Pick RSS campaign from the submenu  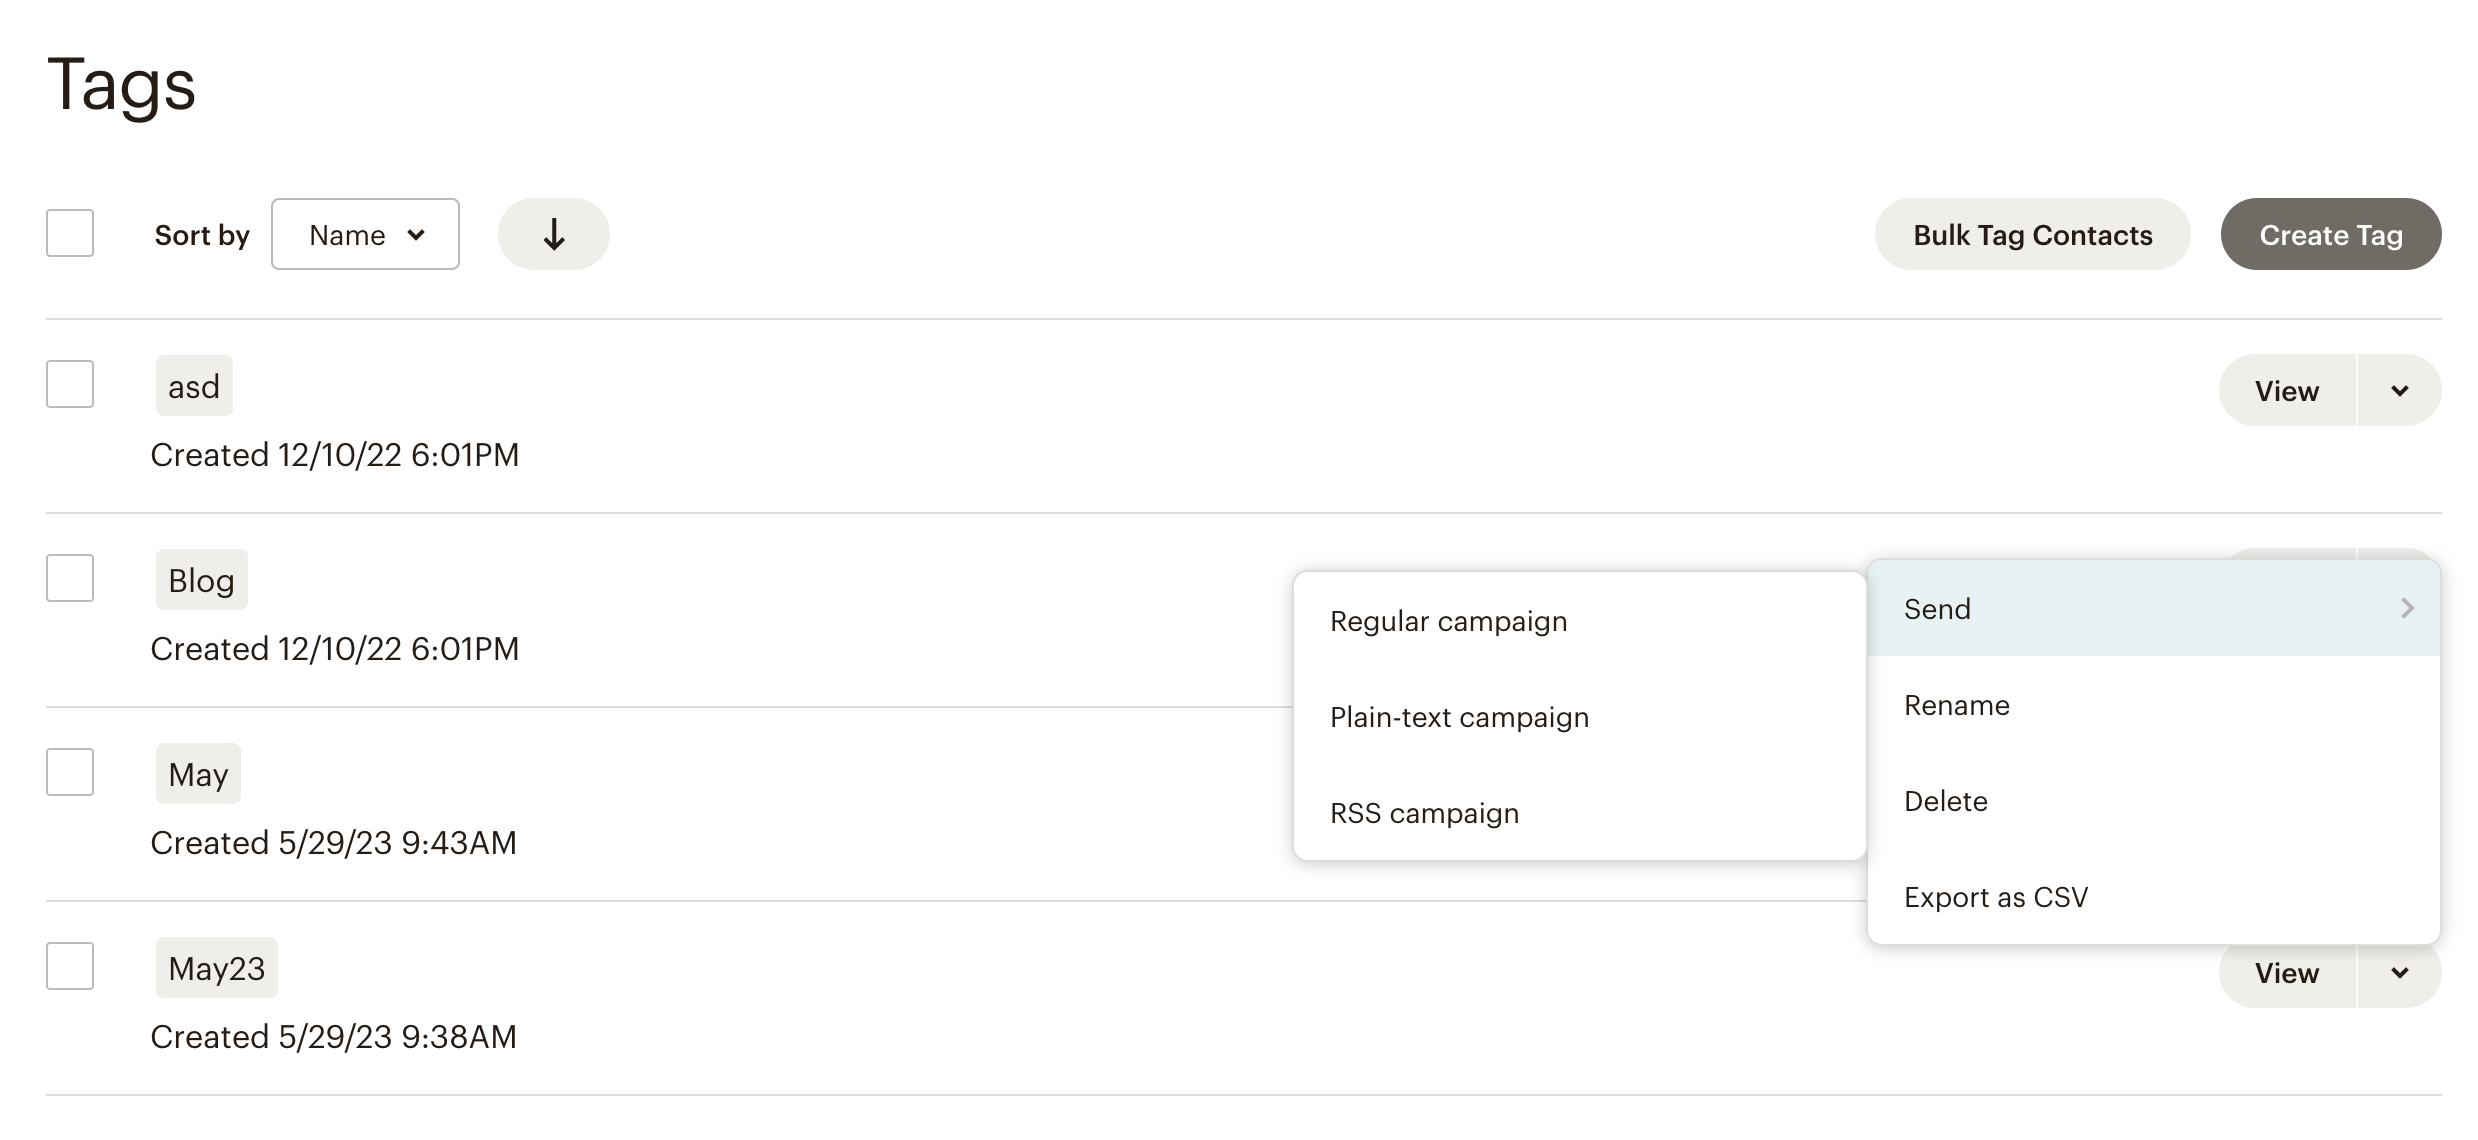pyautogui.click(x=1424, y=813)
